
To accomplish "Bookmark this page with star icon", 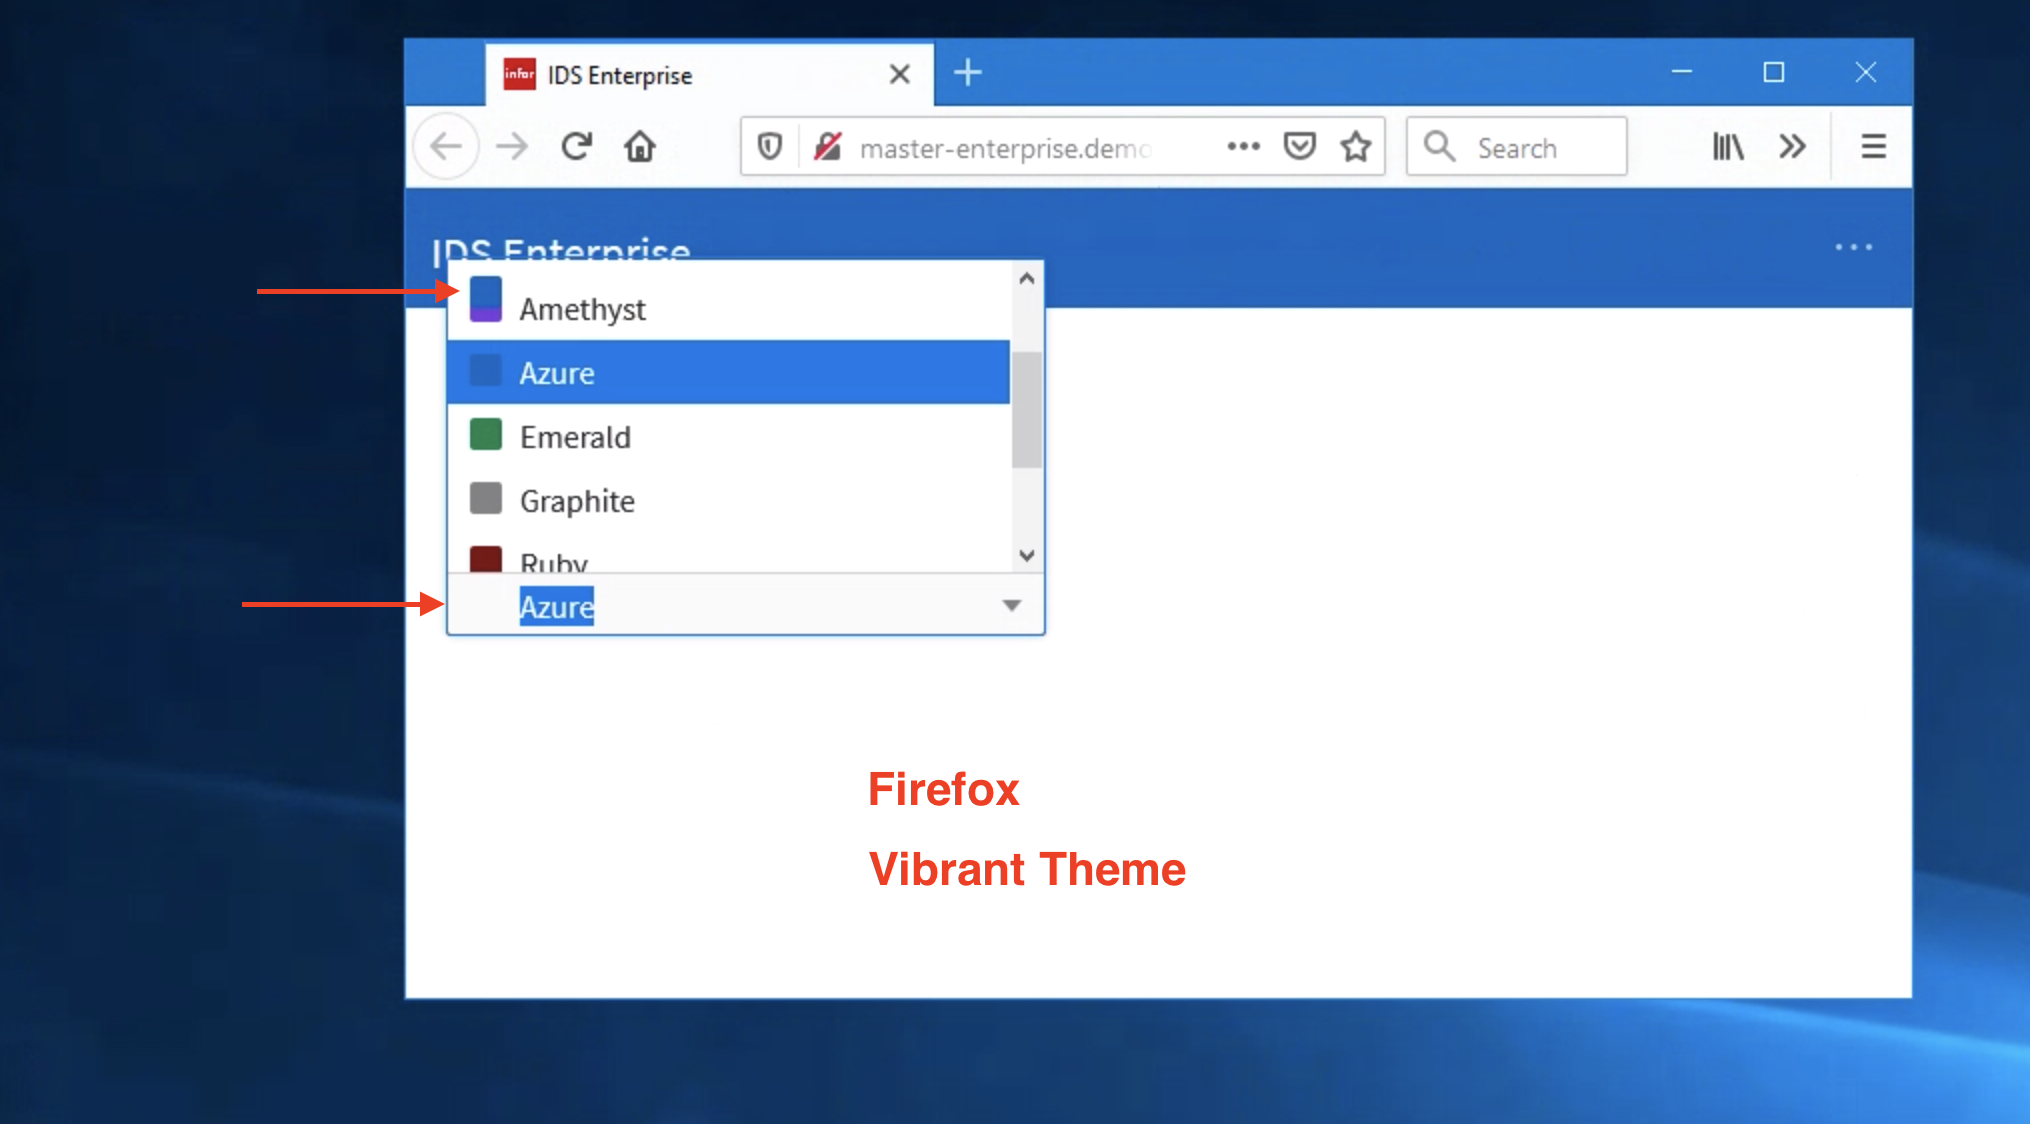I will click(1356, 147).
